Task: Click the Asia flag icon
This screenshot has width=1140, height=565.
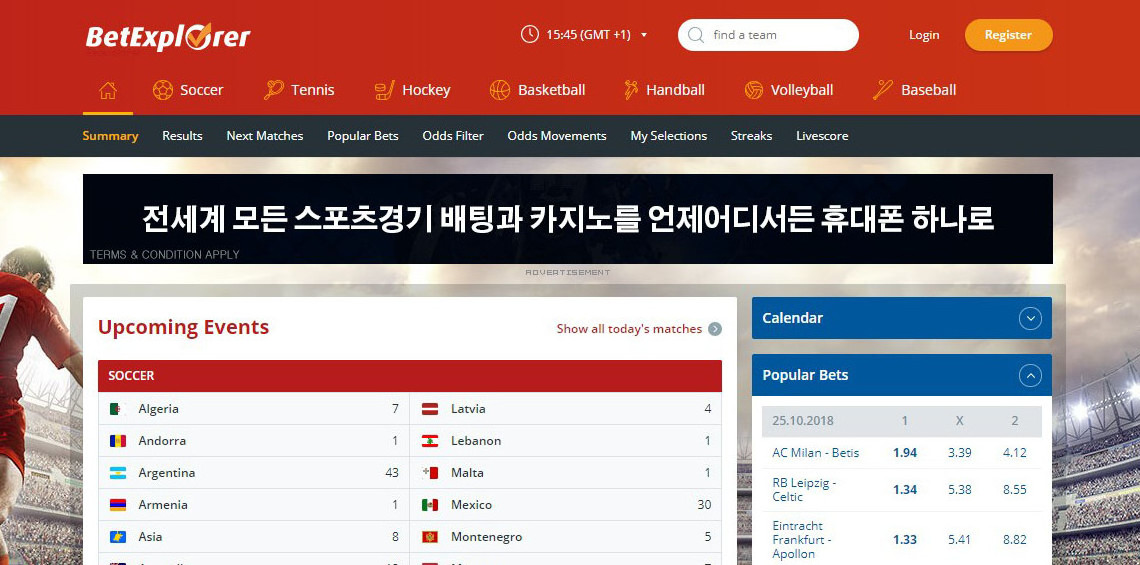Action: pos(118,537)
